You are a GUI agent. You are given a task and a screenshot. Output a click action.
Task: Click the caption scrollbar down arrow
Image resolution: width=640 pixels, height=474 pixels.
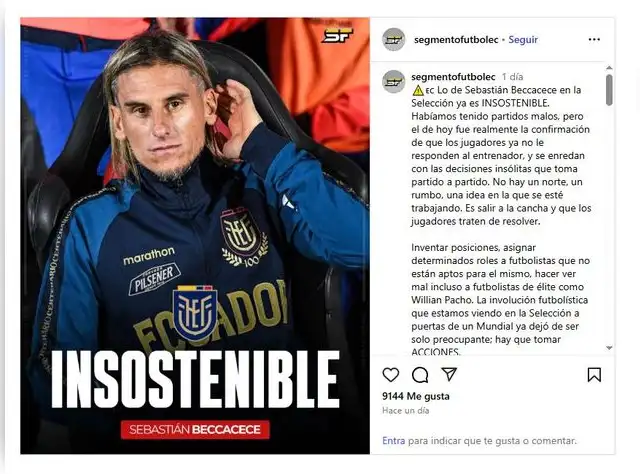pos(609,348)
